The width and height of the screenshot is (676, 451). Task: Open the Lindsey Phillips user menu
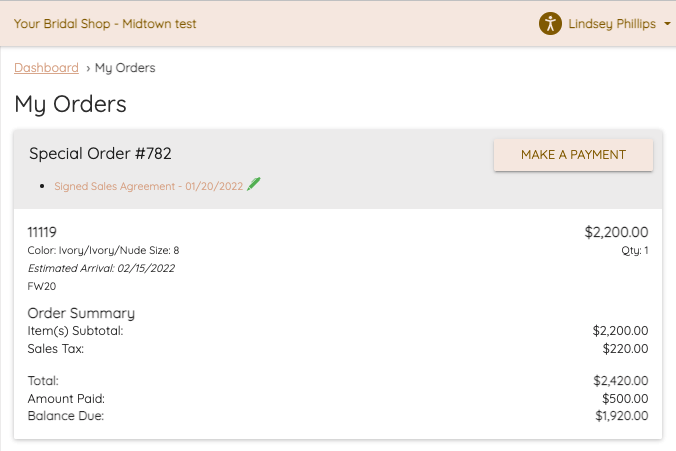(612, 24)
